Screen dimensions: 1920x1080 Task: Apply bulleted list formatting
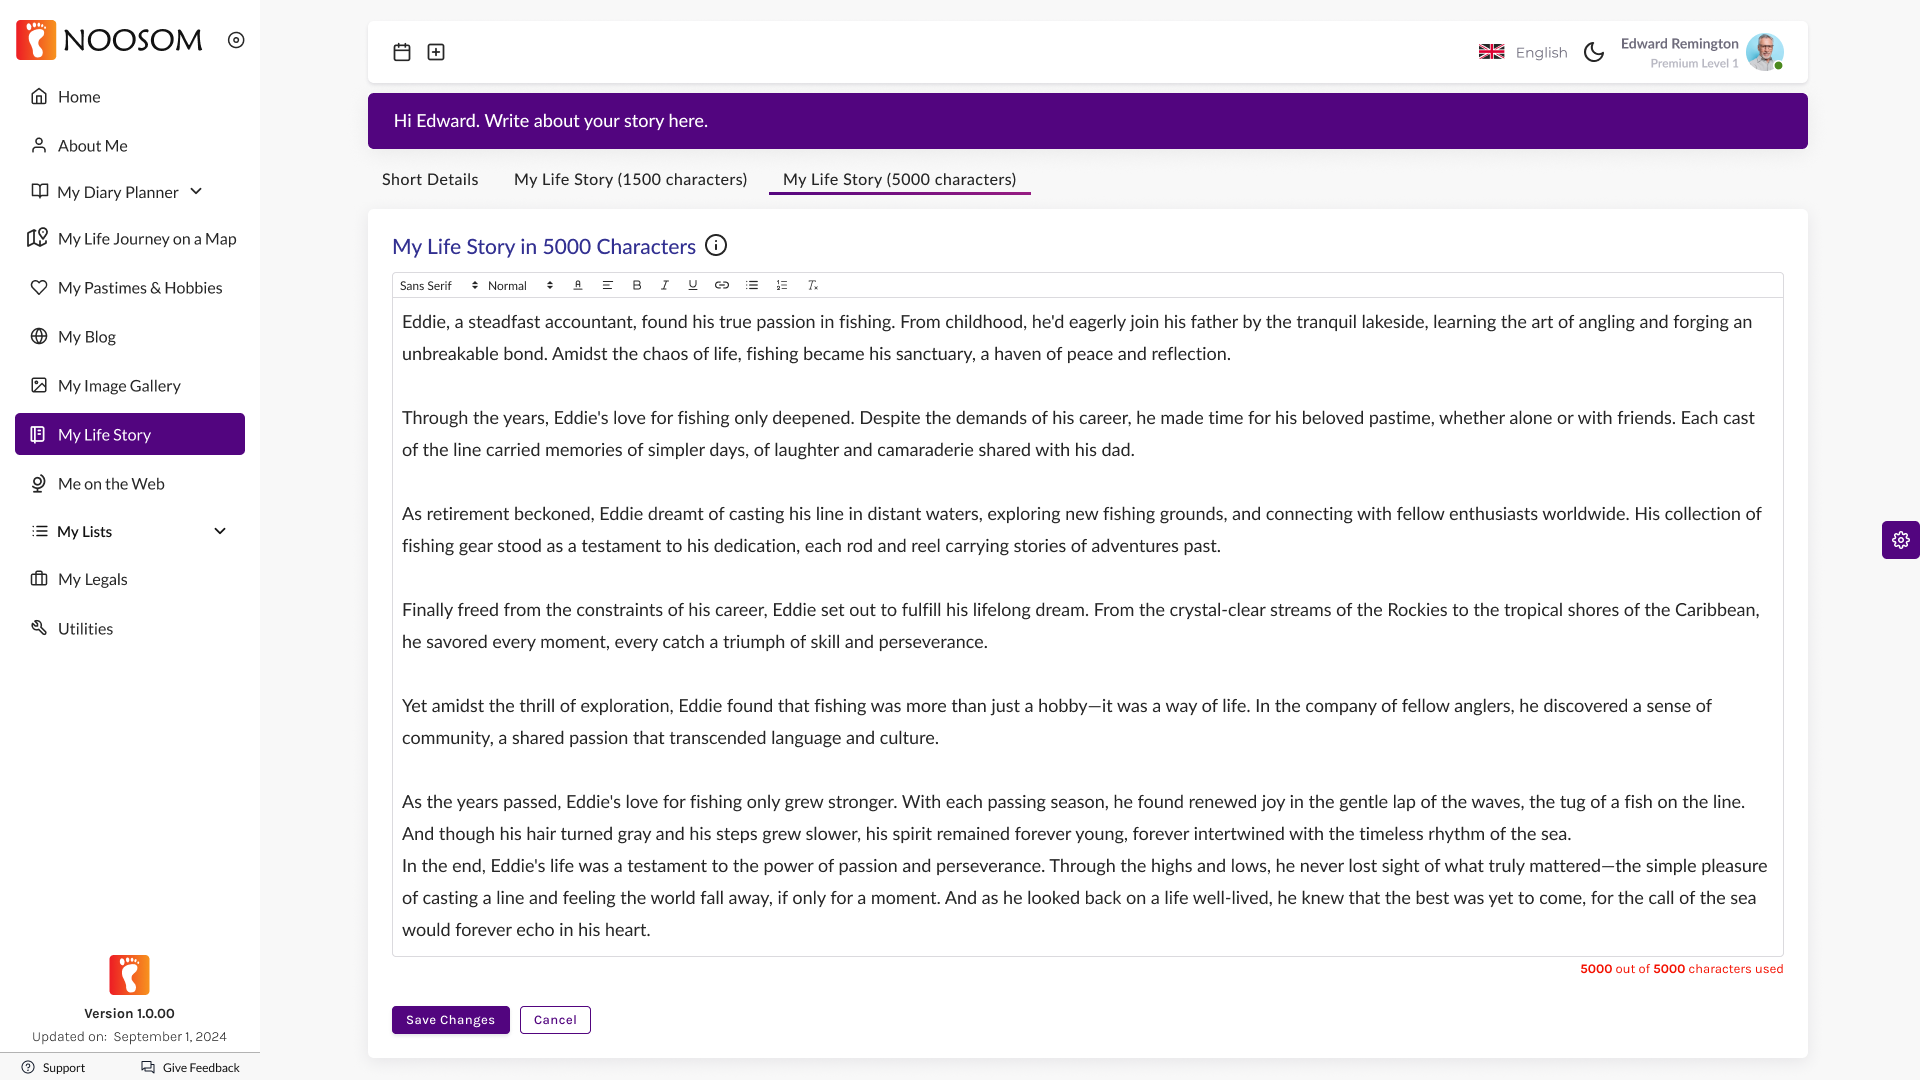pos(752,285)
